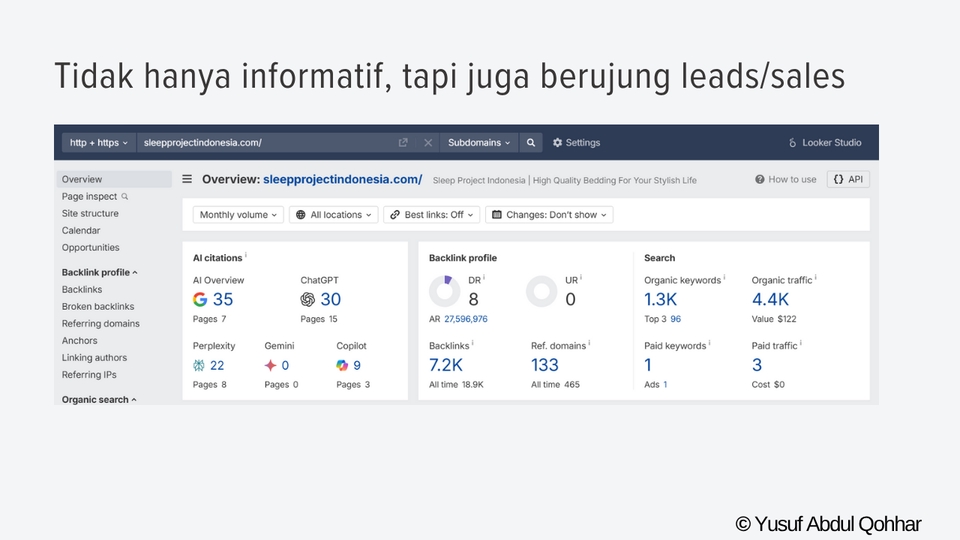Click info icon beside Organic keywords
Viewport: 960px width, 540px height.
click(725, 277)
